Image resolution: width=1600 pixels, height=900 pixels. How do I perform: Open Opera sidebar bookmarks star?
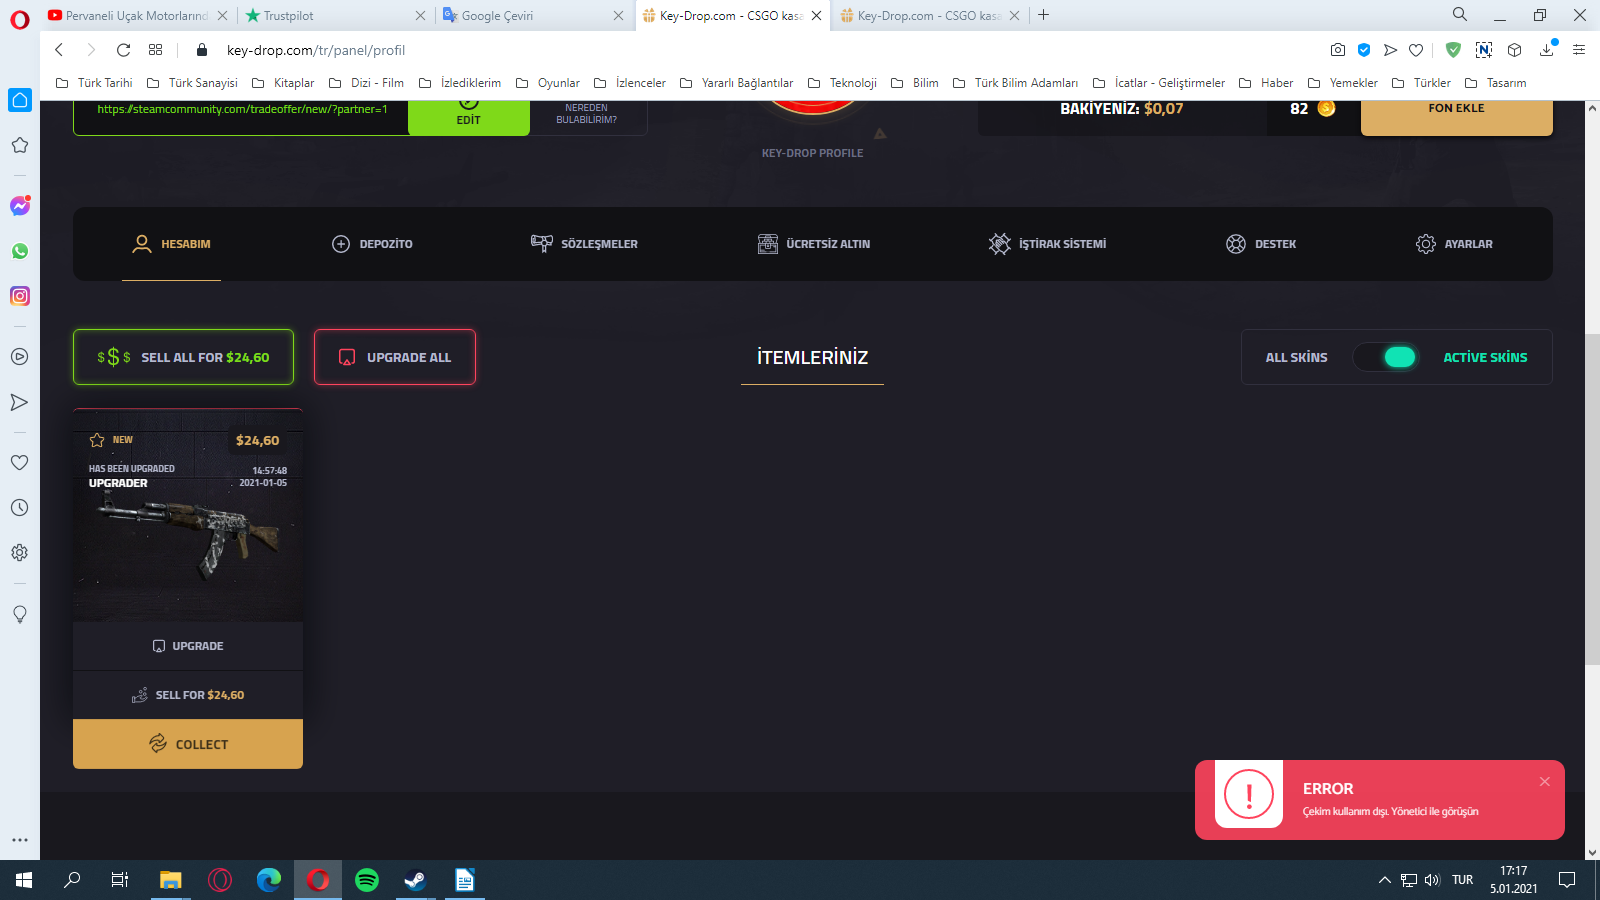click(x=19, y=145)
